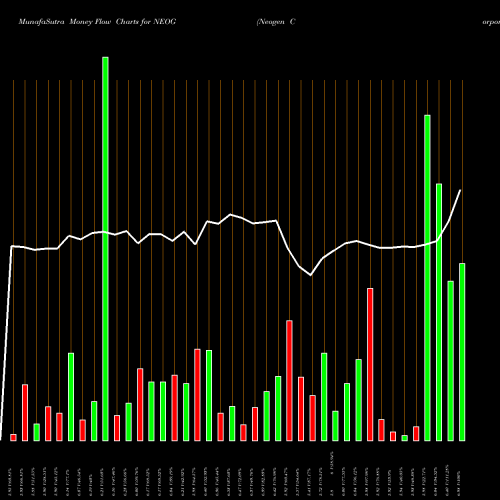The image size is (500, 500).
Task: Pick the first leftmost small red bar
Action: pos(13,438)
